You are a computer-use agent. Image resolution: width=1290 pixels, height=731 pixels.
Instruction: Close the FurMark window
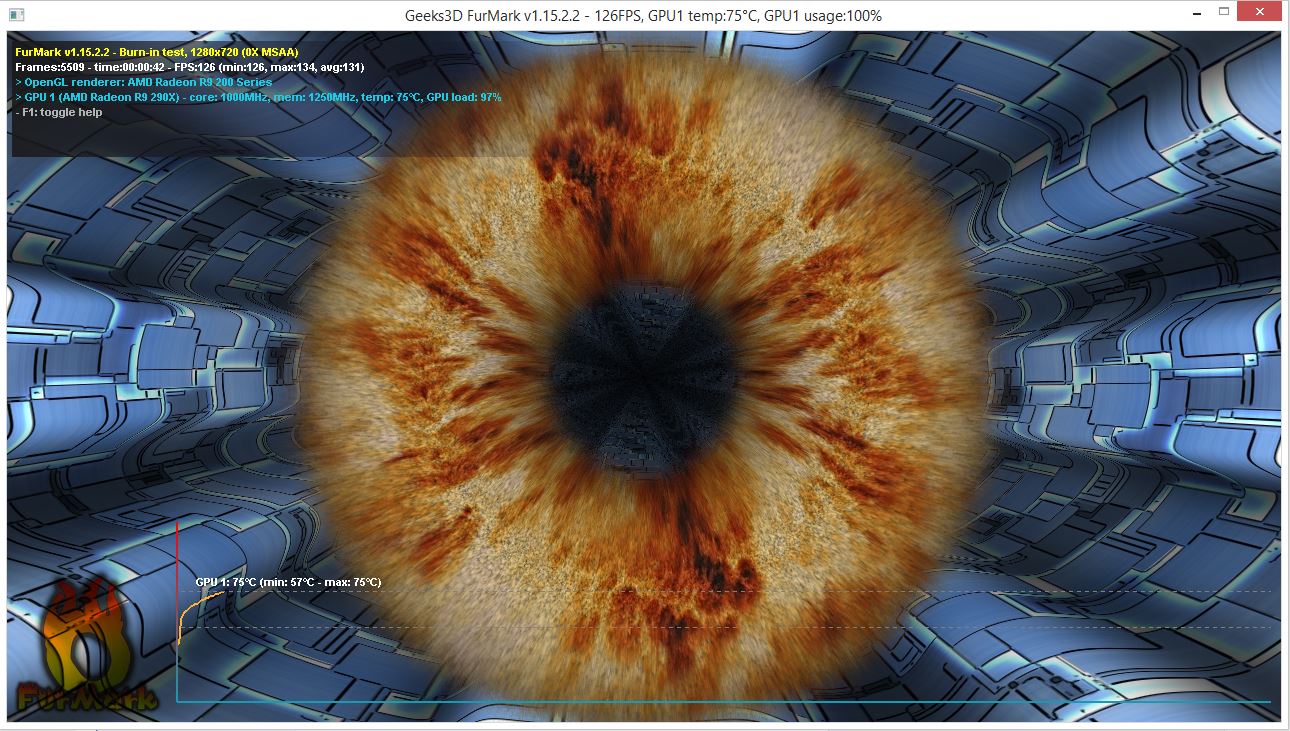[1259, 13]
